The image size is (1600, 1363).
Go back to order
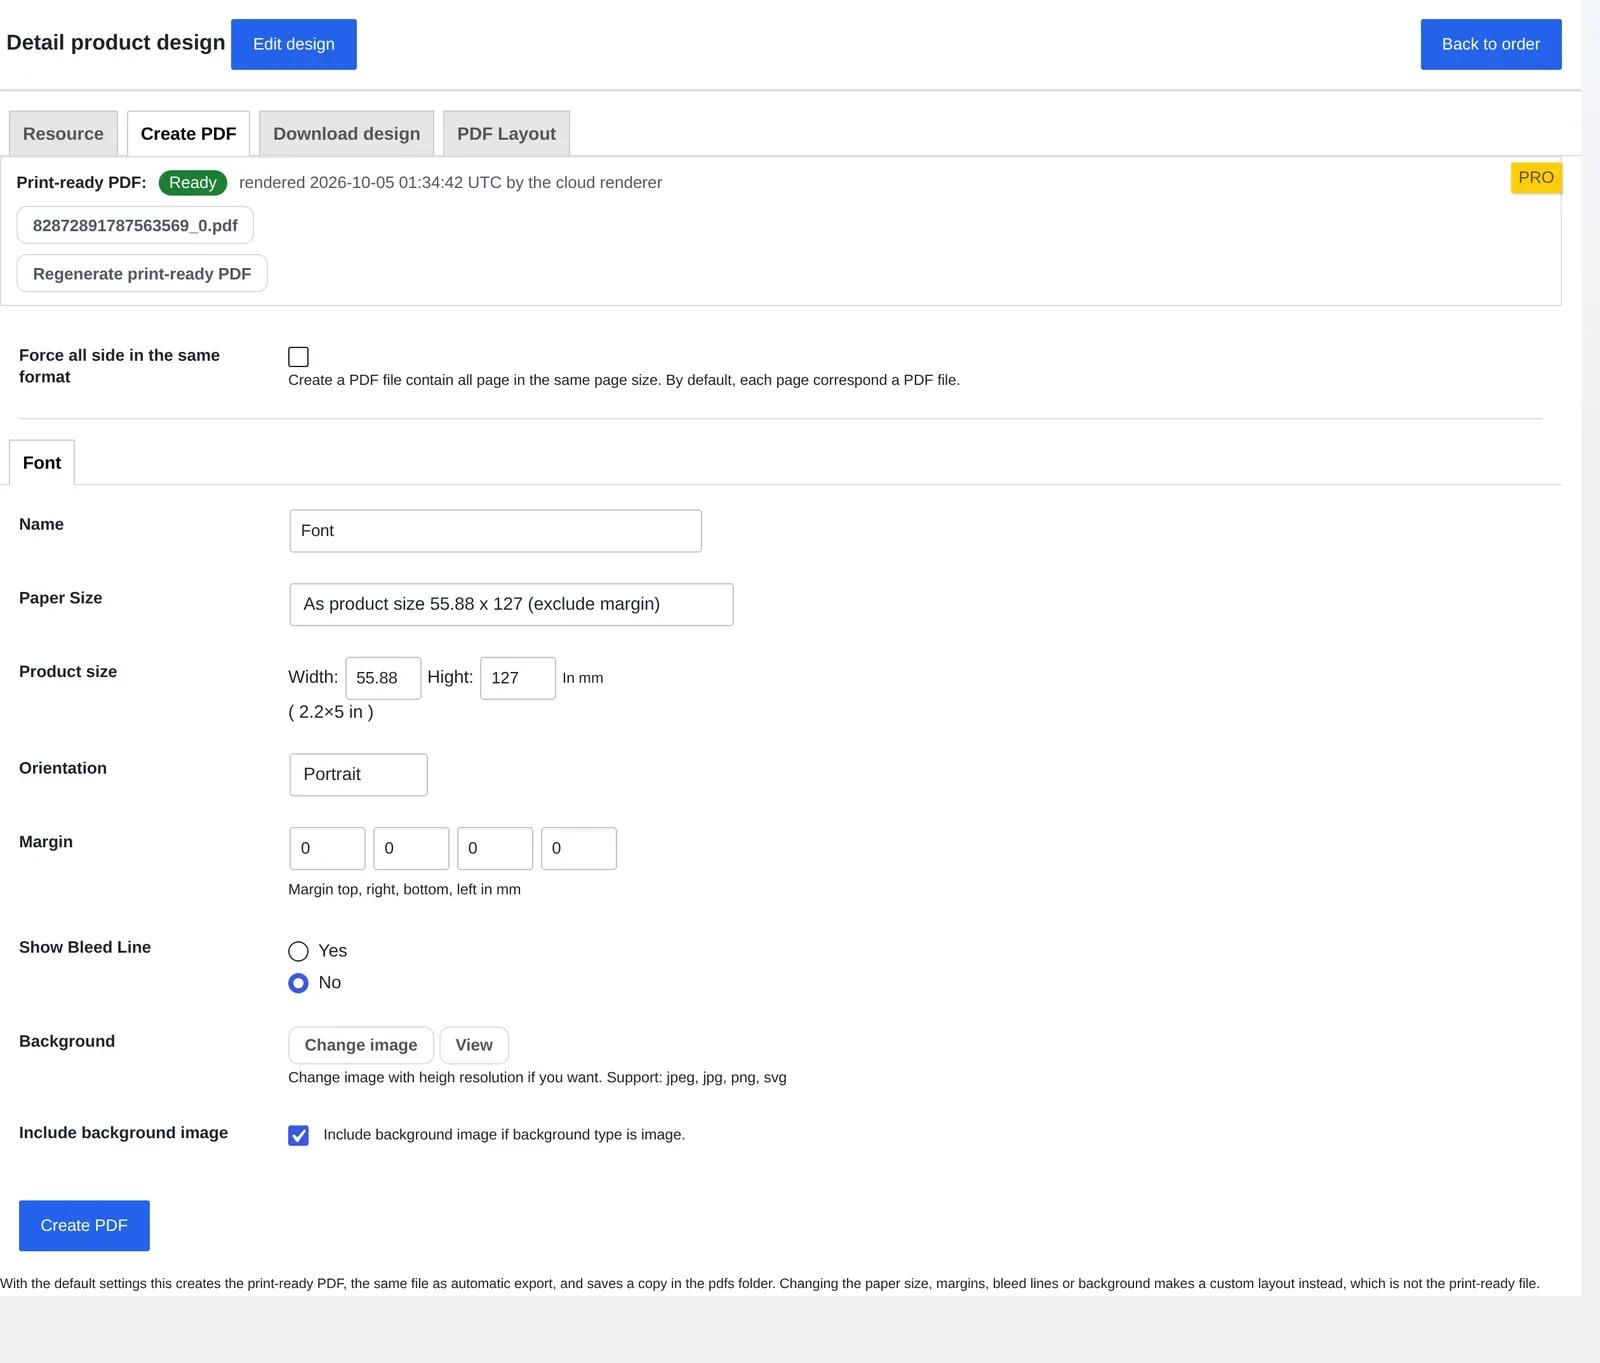(1490, 44)
